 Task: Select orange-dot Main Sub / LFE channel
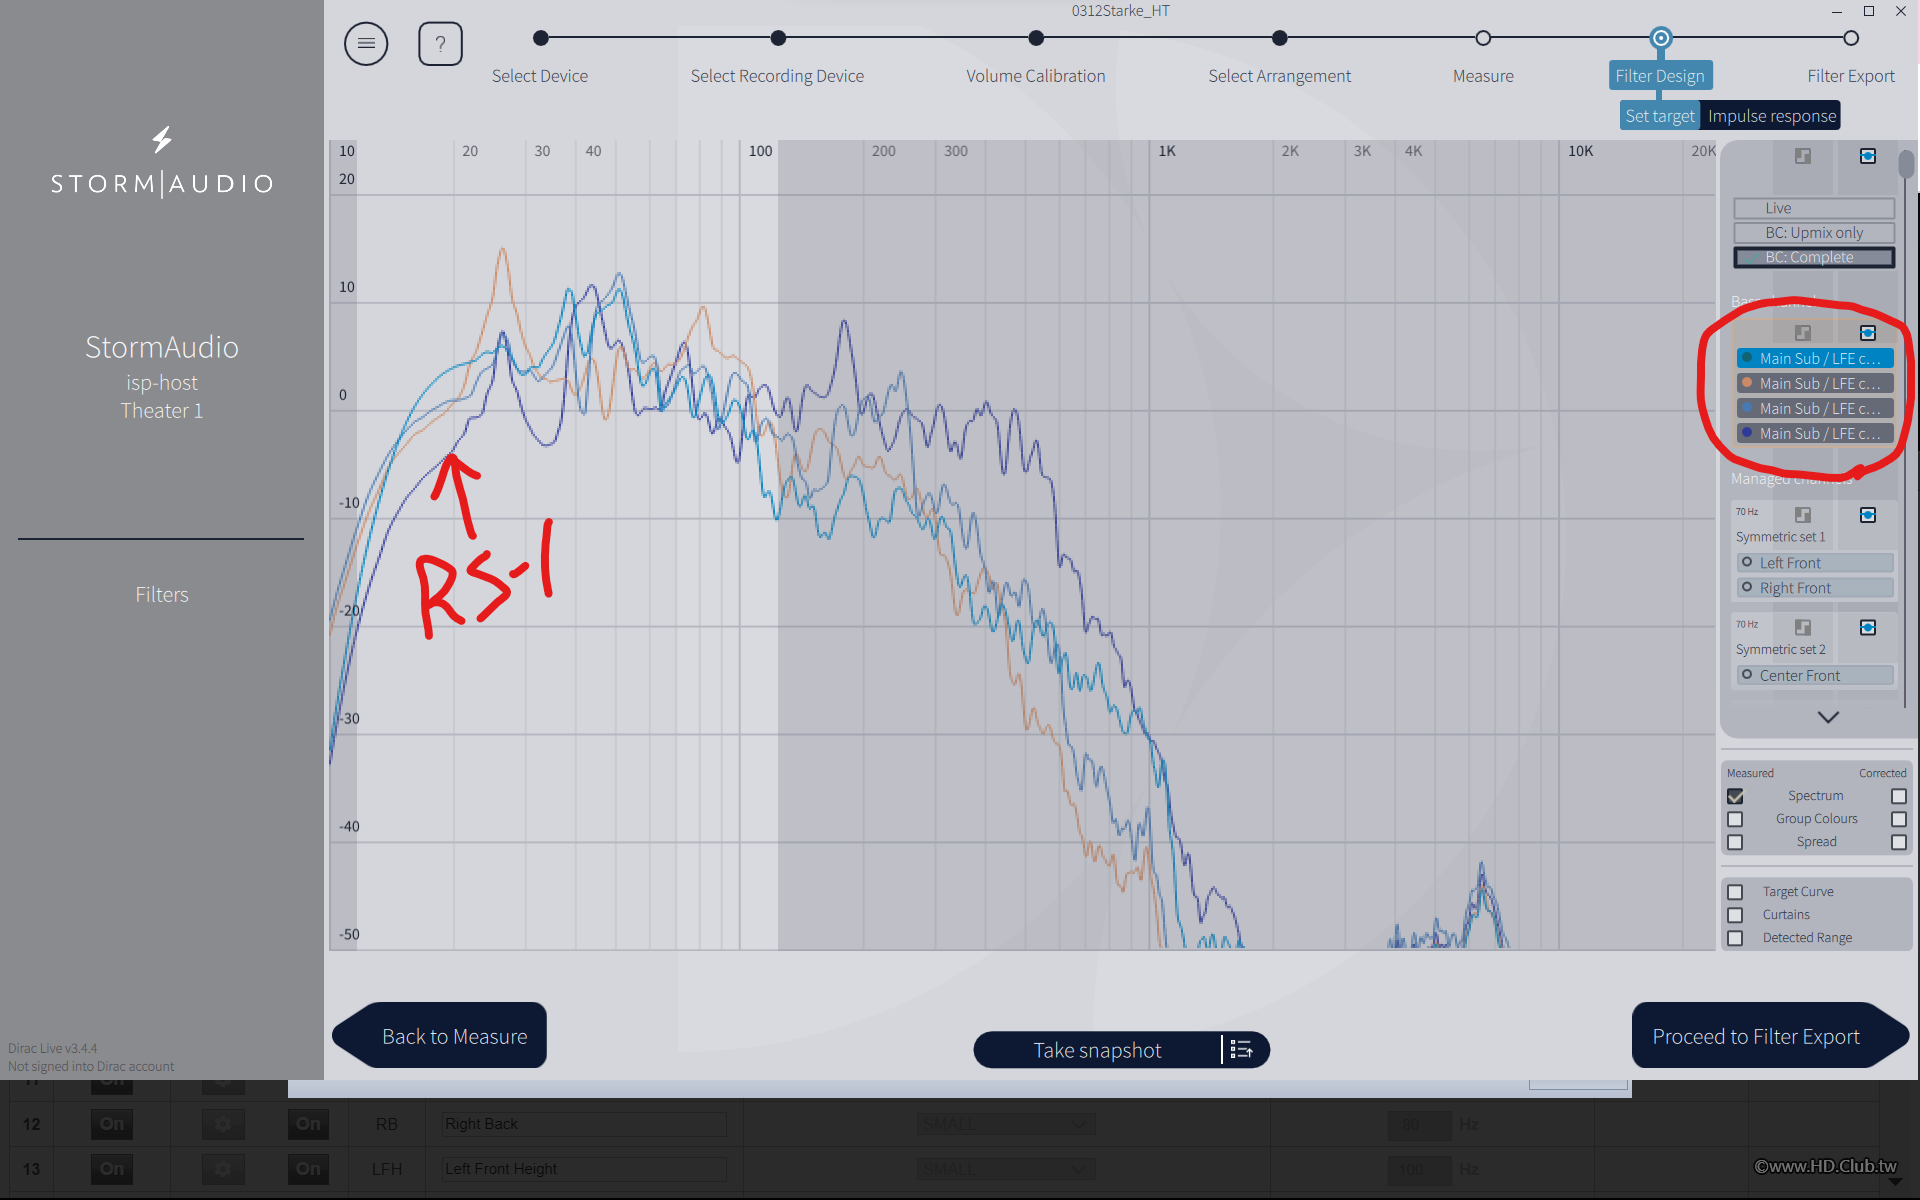pos(1815,383)
